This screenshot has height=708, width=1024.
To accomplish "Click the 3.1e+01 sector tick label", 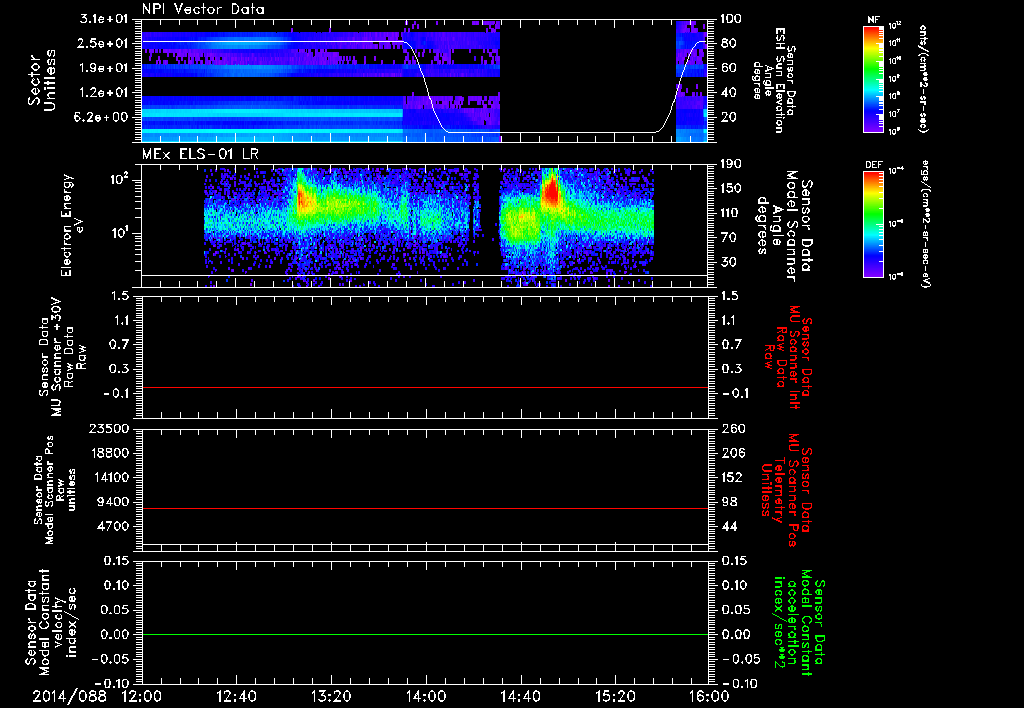I will (x=103, y=19).
